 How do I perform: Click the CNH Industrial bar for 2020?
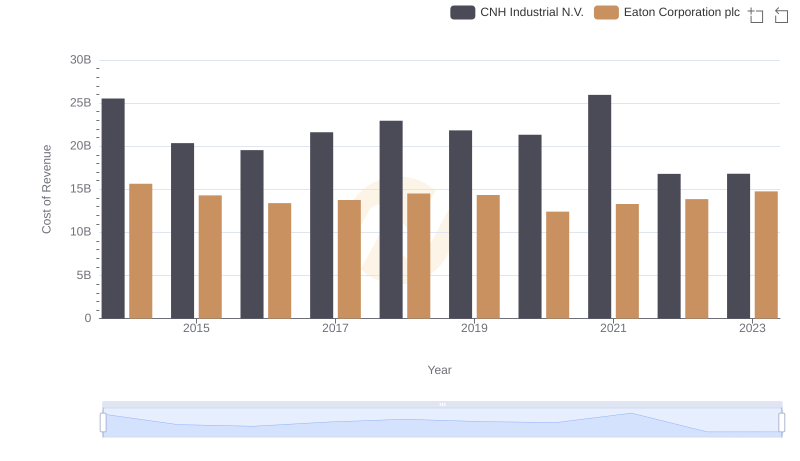click(x=530, y=226)
